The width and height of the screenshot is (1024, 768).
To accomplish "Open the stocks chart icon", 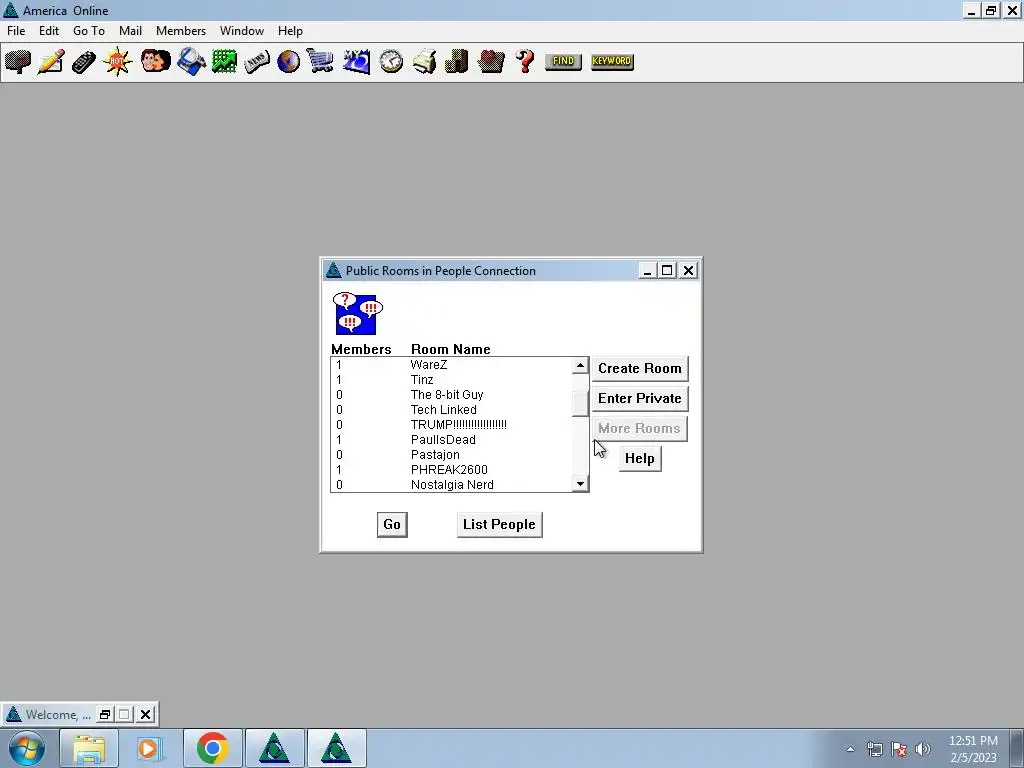I will 224,61.
